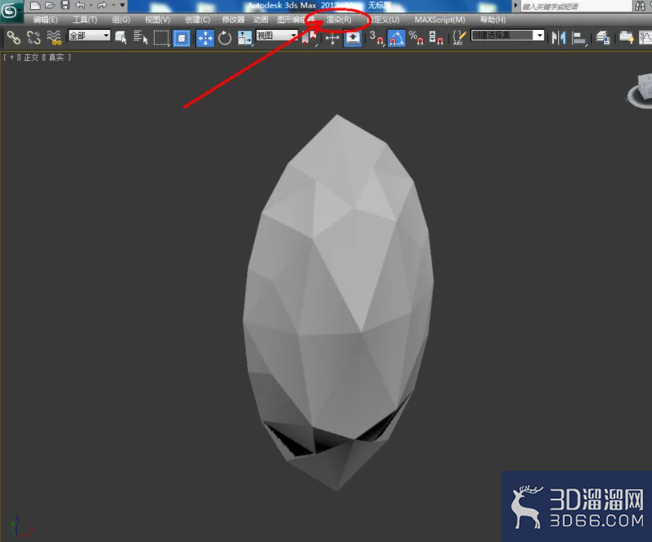Expand the InfoCenter arrow beside search box
Screen dimensions: 652x542
click(516, 6)
